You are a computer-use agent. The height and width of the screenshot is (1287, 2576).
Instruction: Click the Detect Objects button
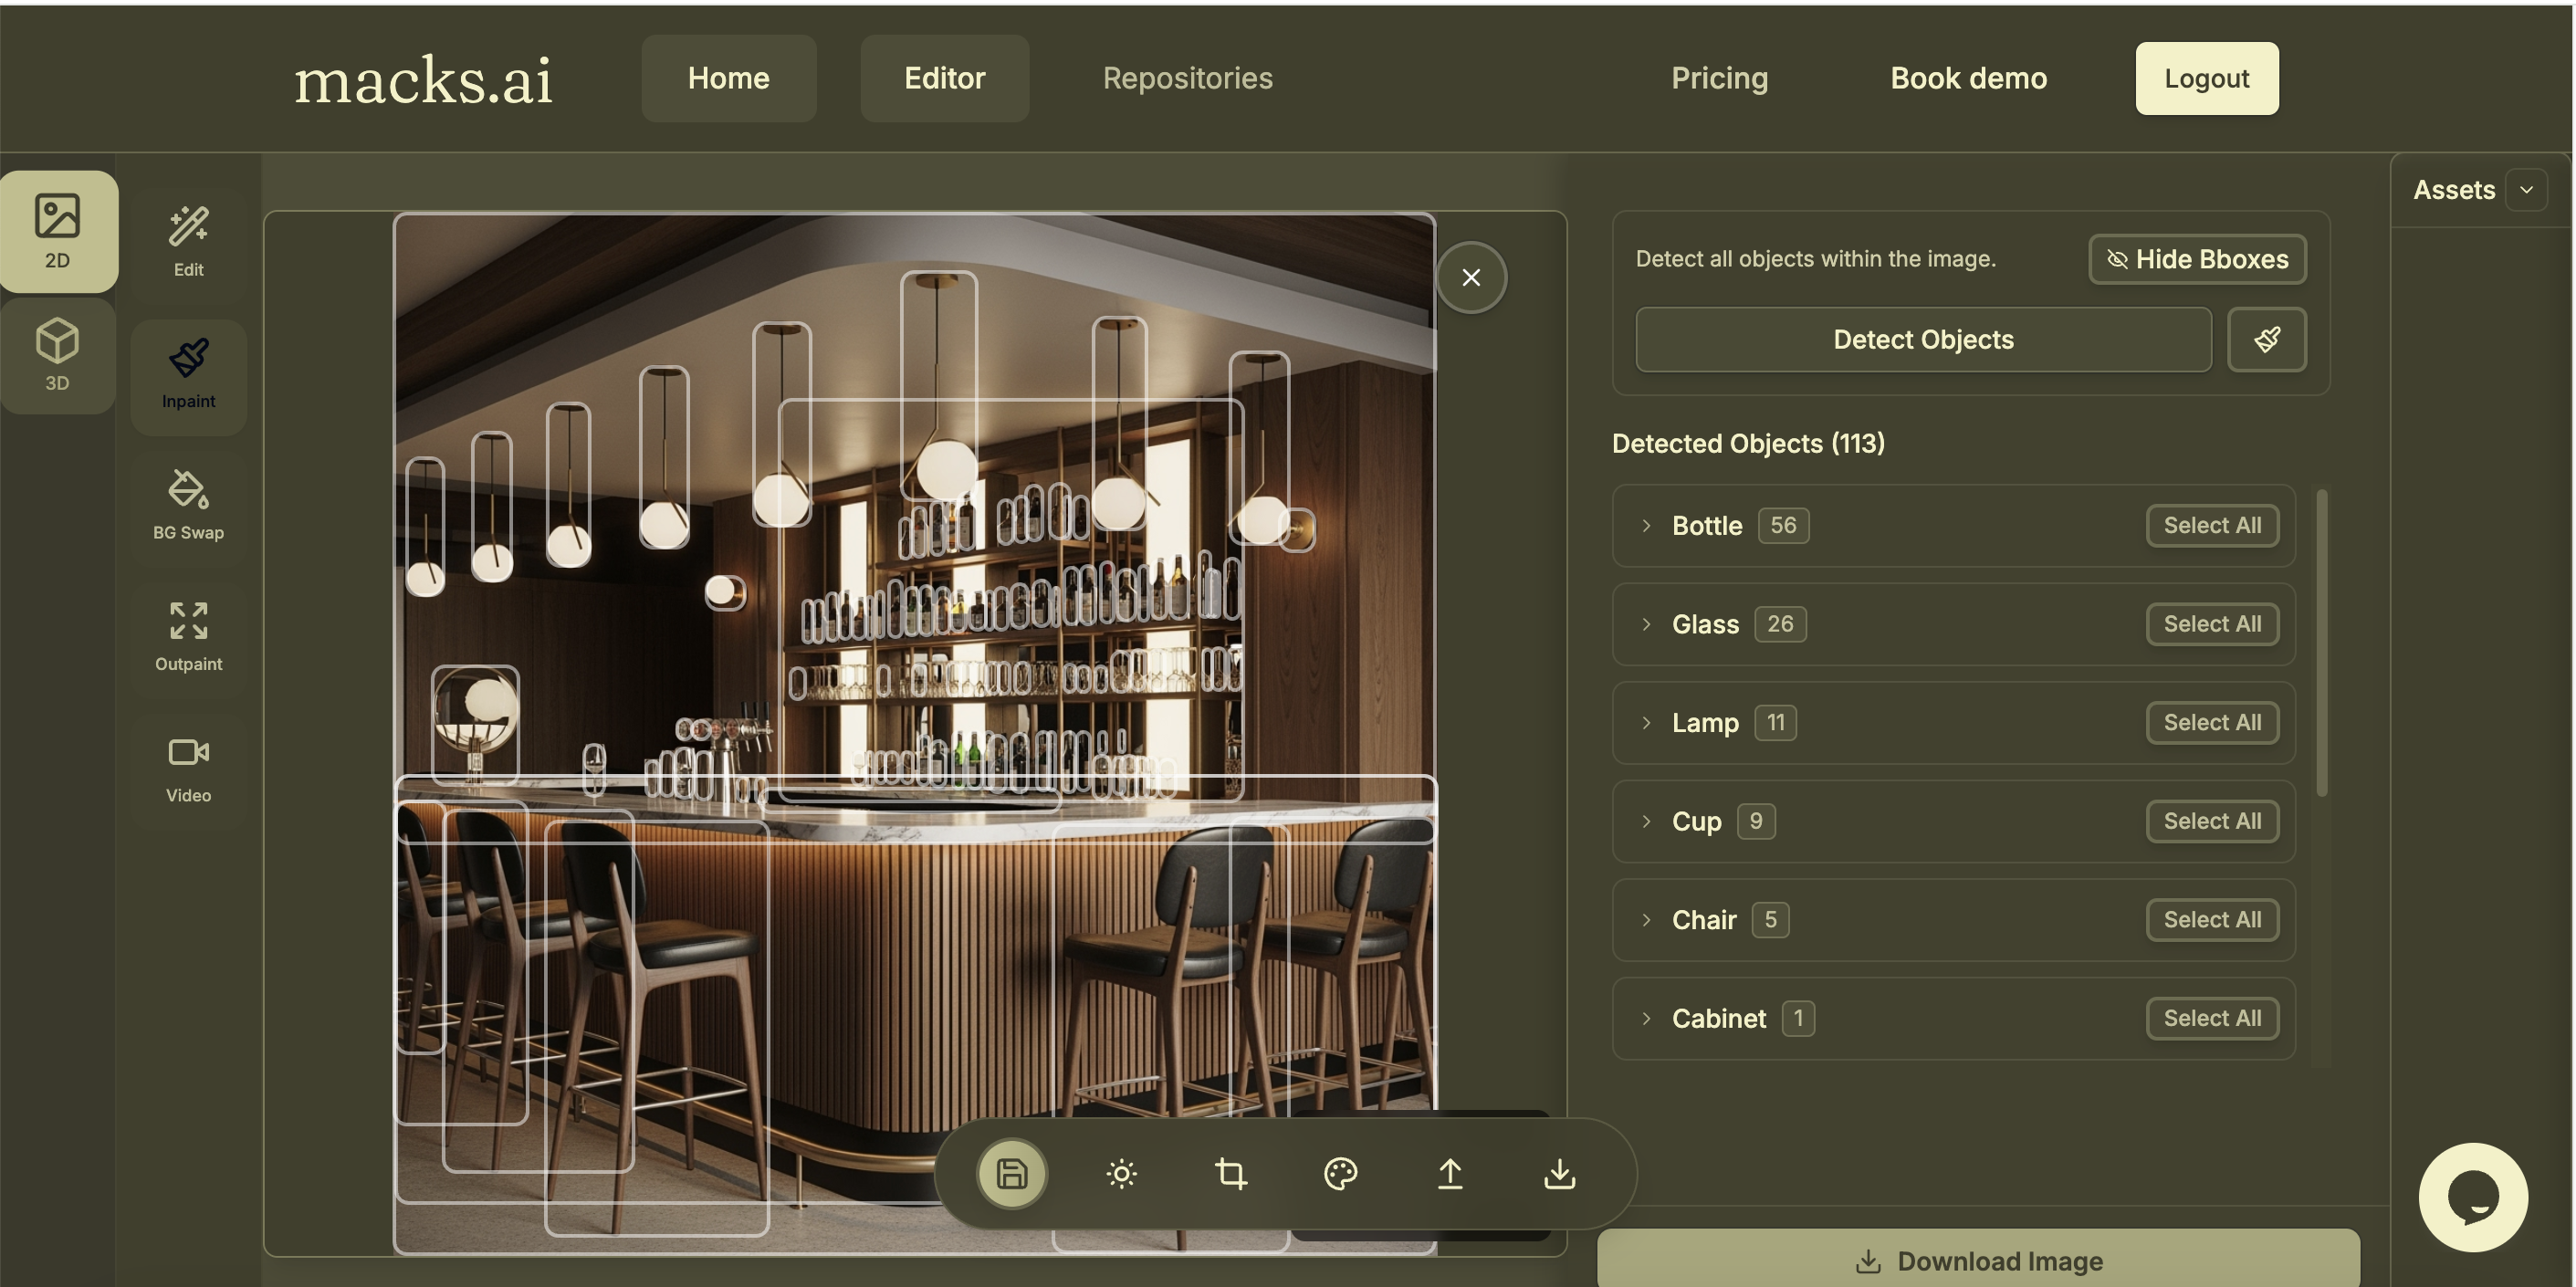coord(1922,339)
